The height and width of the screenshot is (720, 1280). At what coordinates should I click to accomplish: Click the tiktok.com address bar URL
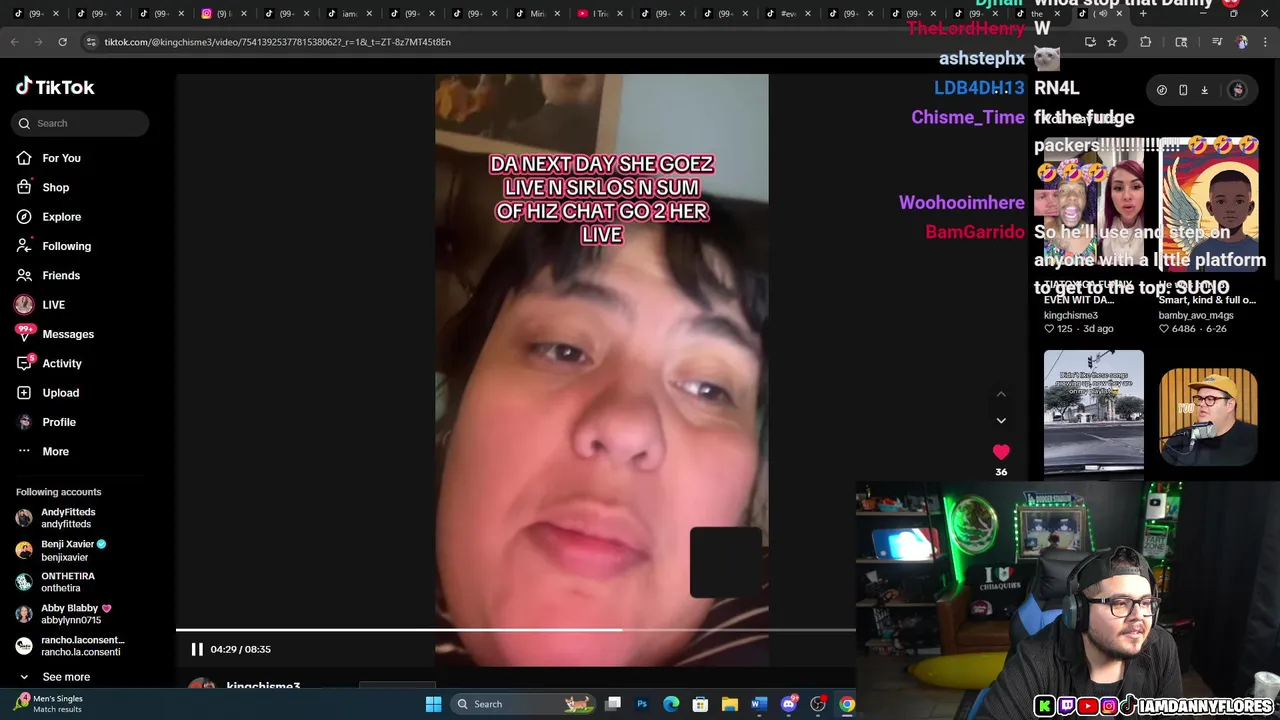tap(277, 42)
